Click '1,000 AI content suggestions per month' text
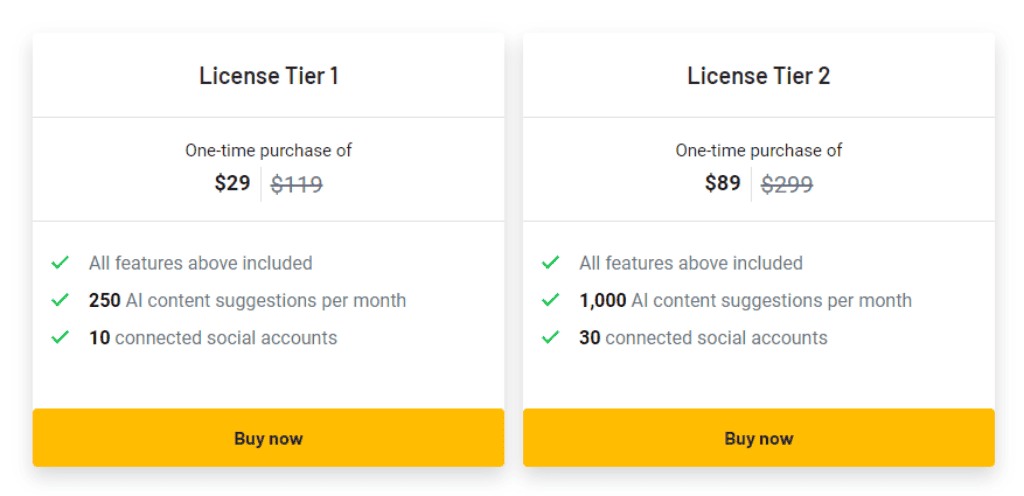Viewport: 1024px width, 496px height. [746, 301]
